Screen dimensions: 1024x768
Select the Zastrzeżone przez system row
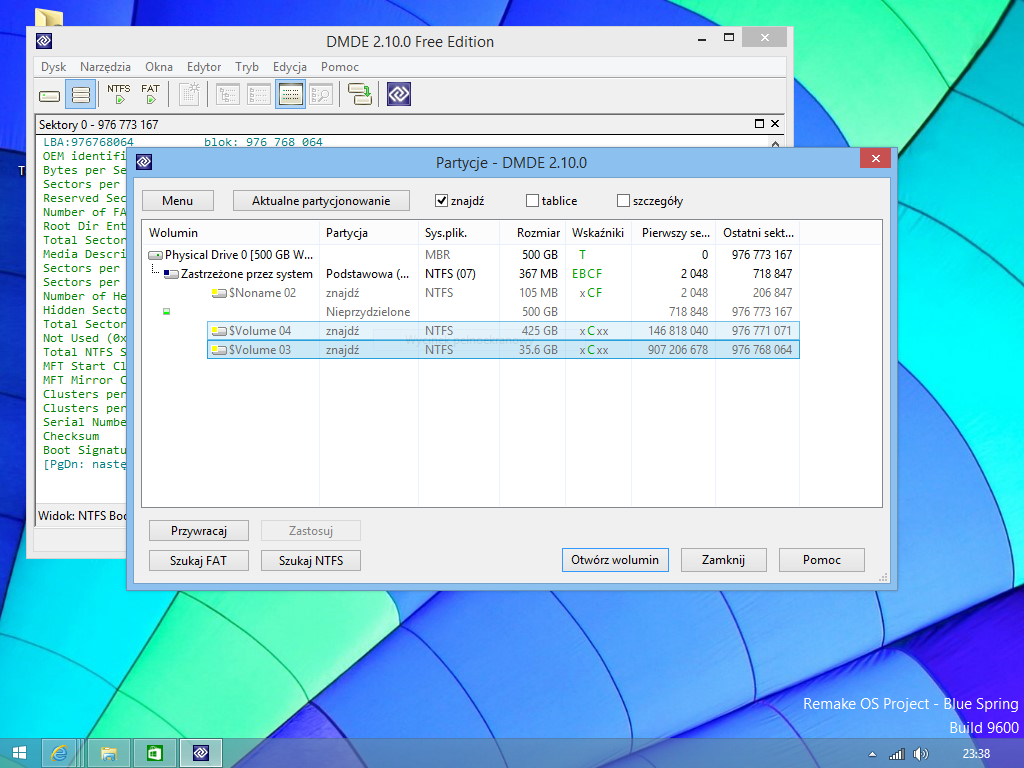[x=471, y=274]
